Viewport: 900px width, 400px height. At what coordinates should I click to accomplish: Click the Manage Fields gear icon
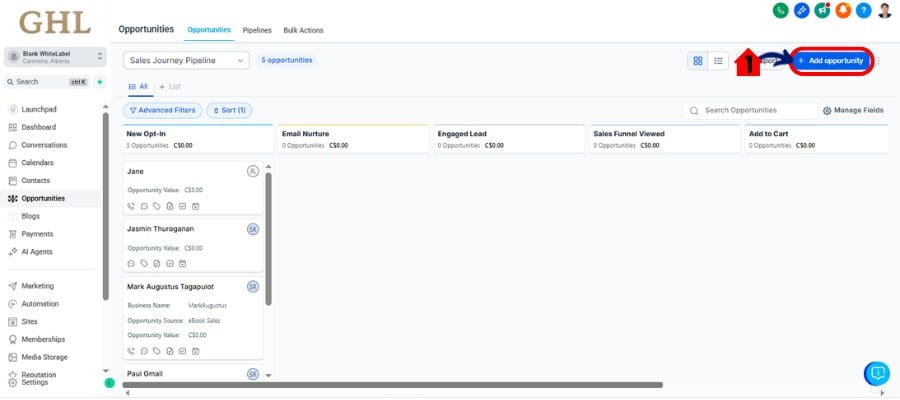(x=827, y=110)
